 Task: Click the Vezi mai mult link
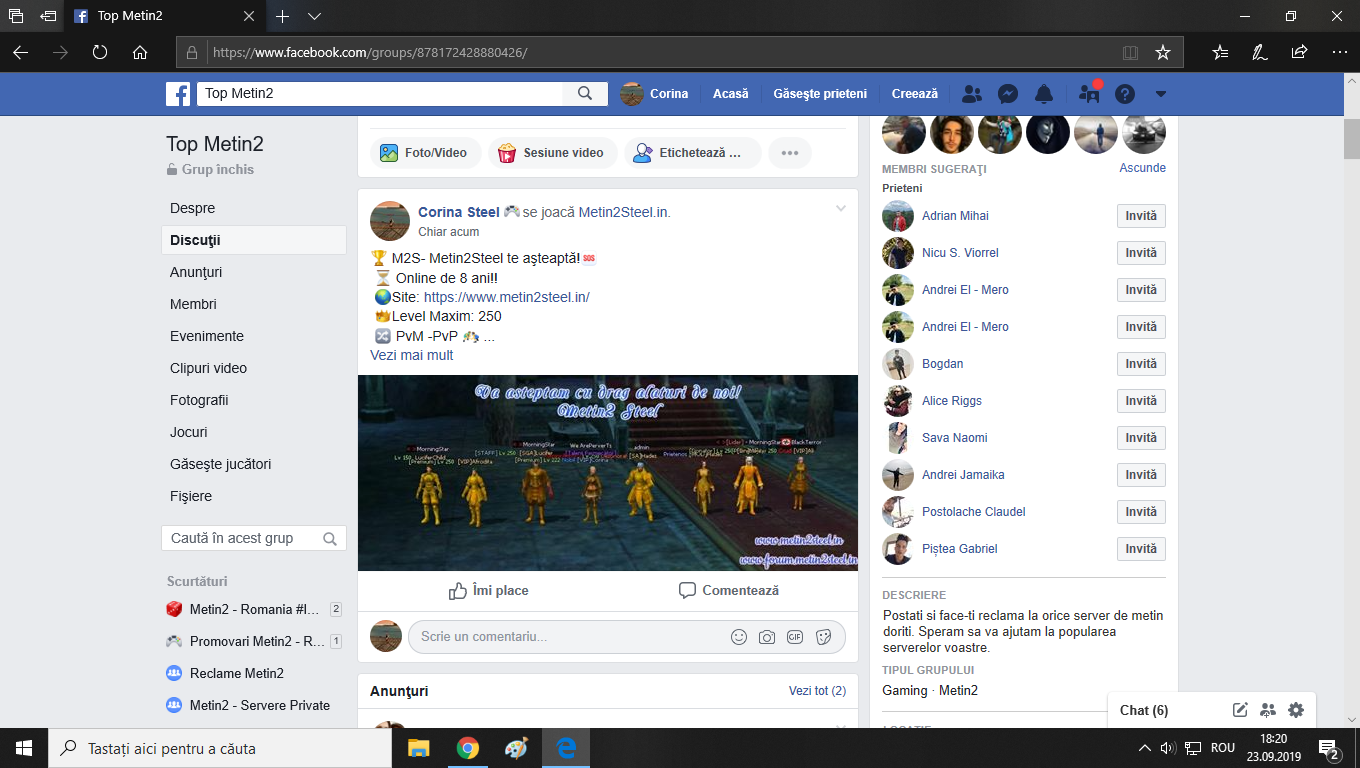point(412,355)
